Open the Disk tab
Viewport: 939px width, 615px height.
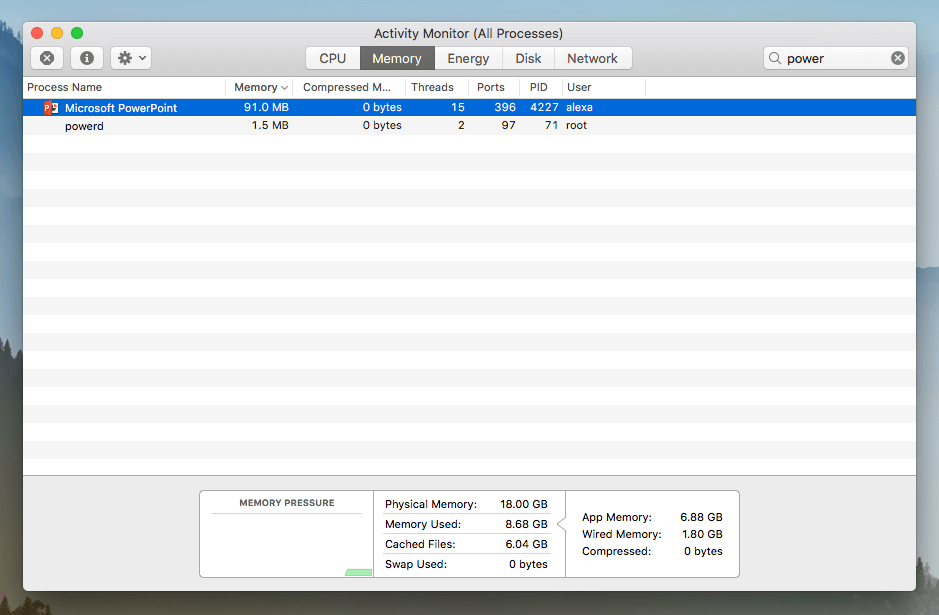pos(528,58)
